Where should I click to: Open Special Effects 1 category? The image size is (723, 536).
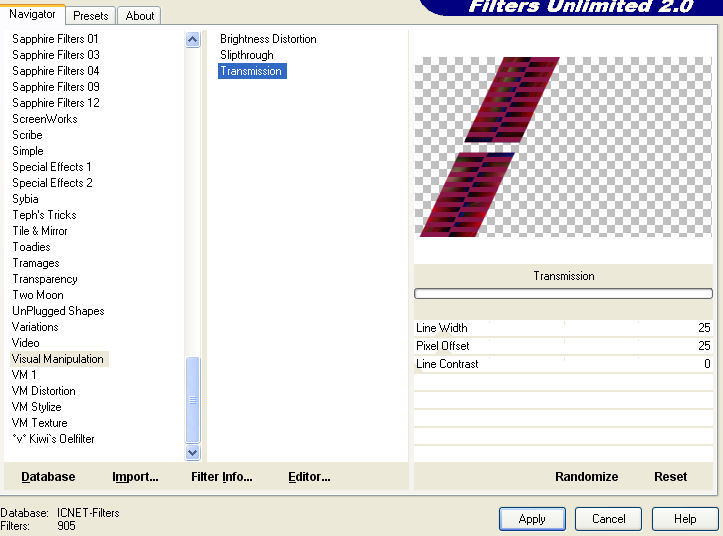point(52,167)
